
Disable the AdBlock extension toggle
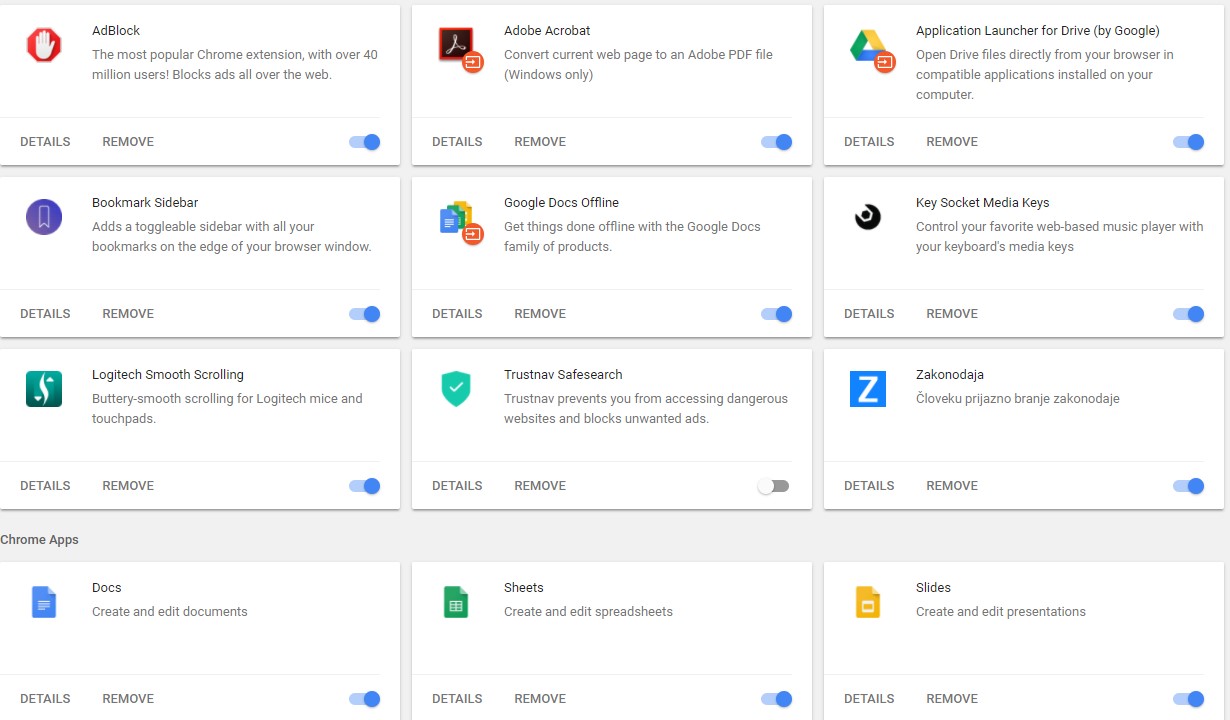[365, 142]
